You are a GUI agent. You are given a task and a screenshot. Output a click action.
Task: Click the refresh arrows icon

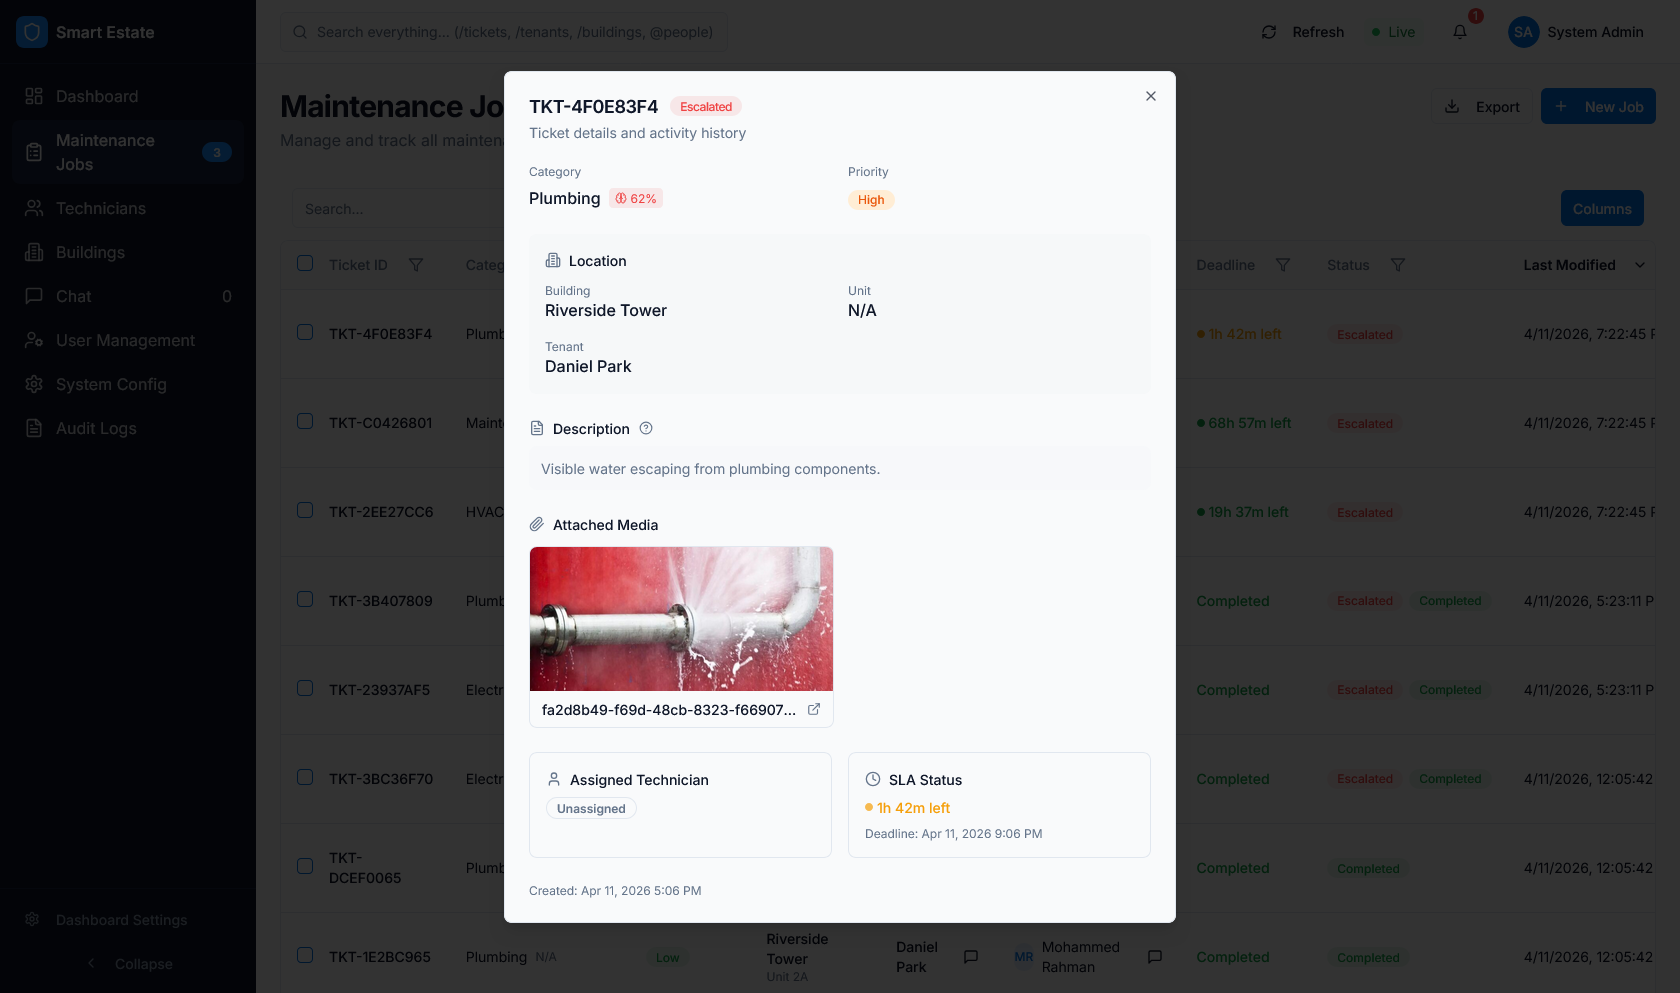1269,32
